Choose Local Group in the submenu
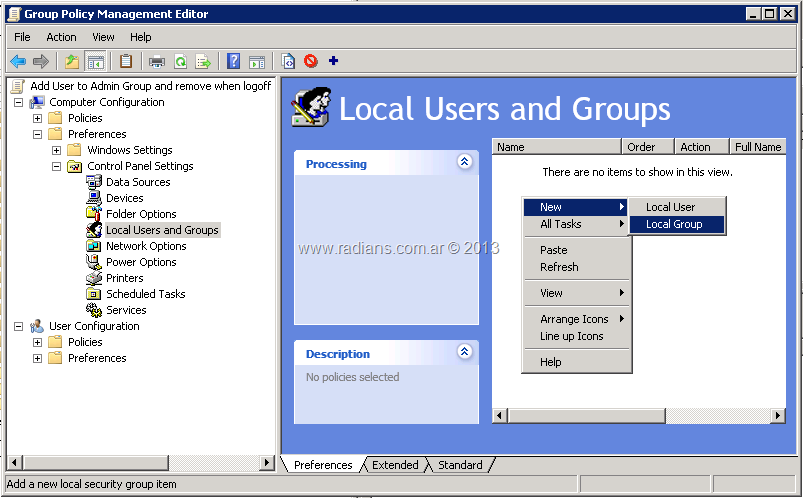Viewport: 803px width, 498px height. point(674,224)
